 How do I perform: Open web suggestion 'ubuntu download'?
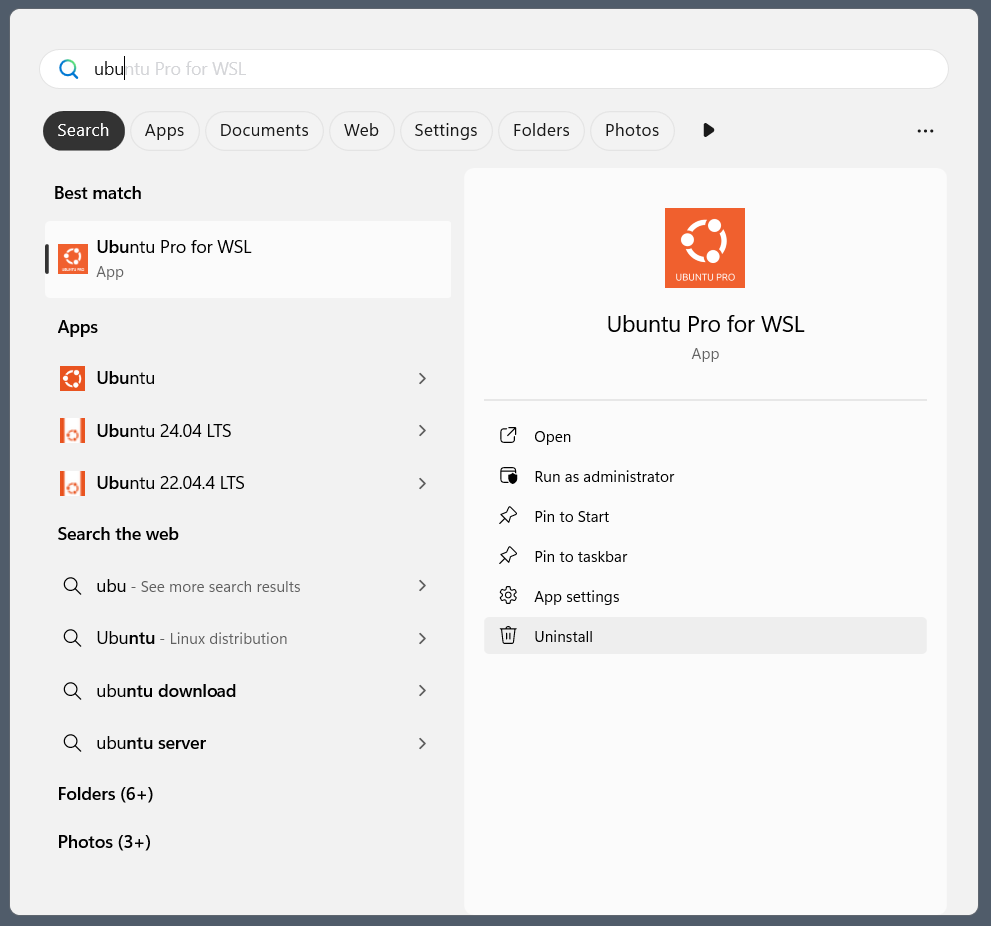pos(248,691)
